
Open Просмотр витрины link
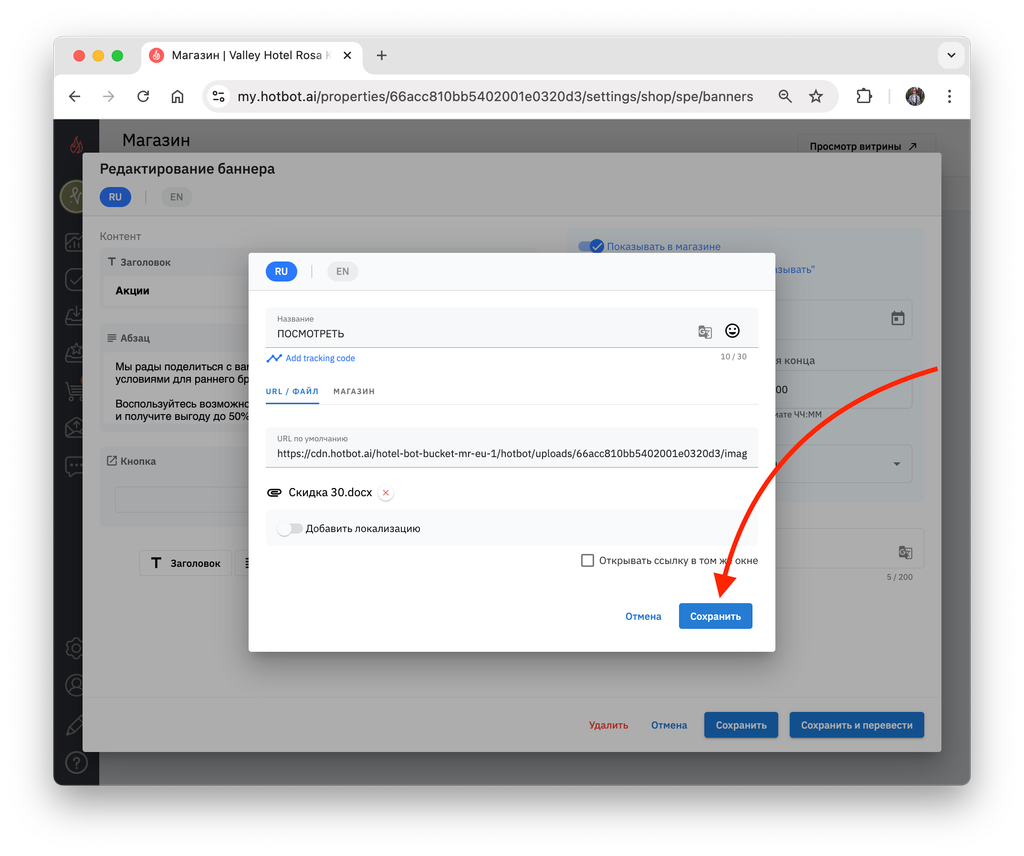(x=863, y=146)
